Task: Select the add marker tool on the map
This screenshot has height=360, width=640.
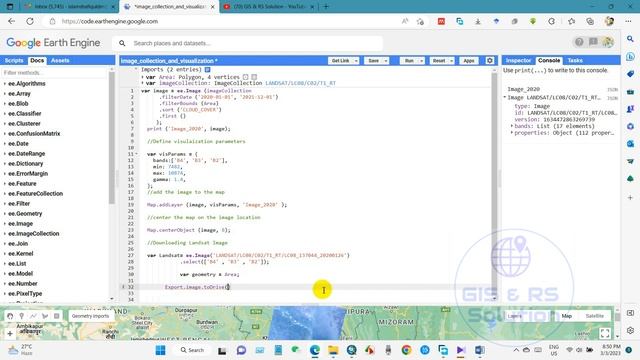Action: pyautogui.click(x=22, y=316)
